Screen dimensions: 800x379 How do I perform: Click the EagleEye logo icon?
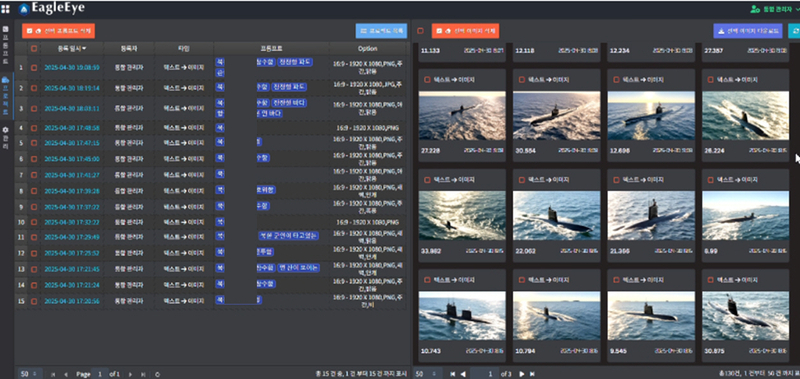point(23,9)
